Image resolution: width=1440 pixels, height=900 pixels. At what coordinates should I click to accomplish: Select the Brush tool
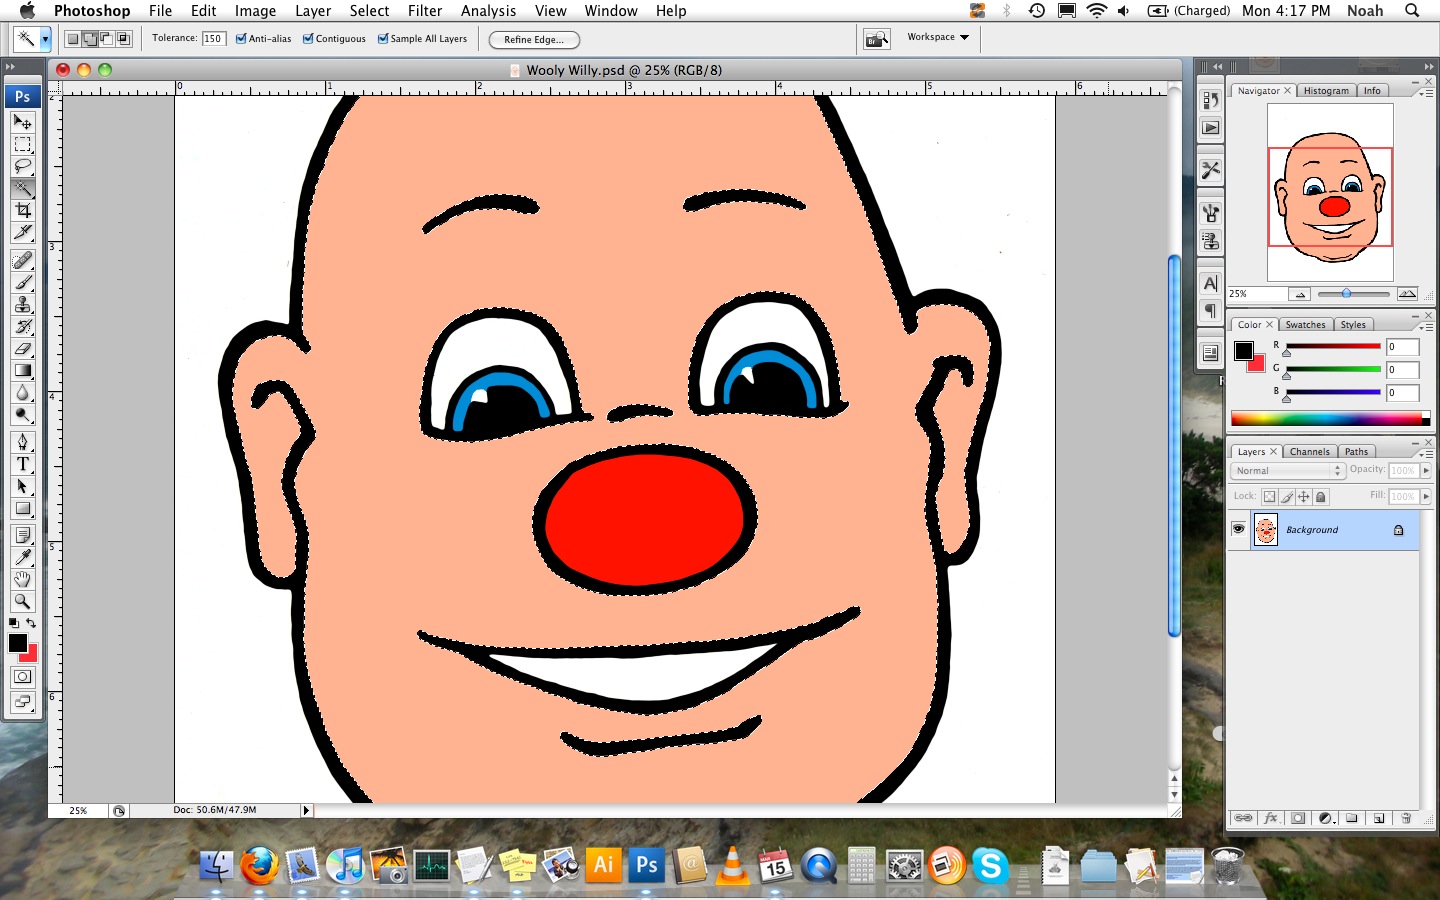pos(22,283)
